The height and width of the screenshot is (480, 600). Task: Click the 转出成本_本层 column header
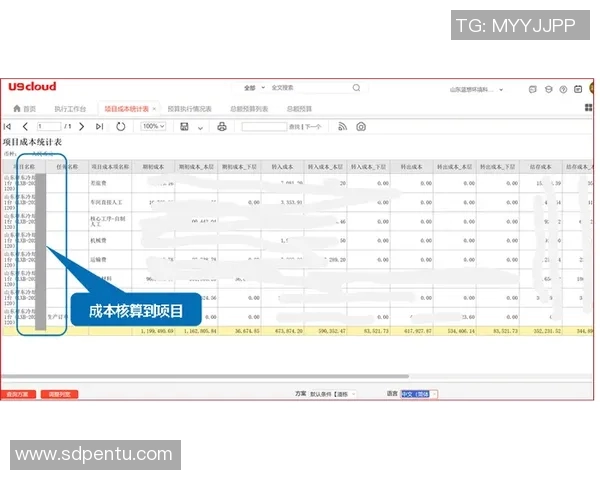pos(455,167)
